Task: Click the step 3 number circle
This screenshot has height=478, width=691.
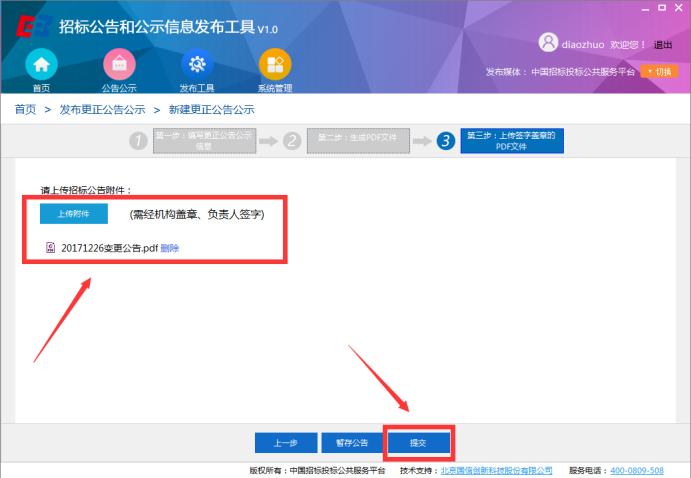Action: (446, 141)
